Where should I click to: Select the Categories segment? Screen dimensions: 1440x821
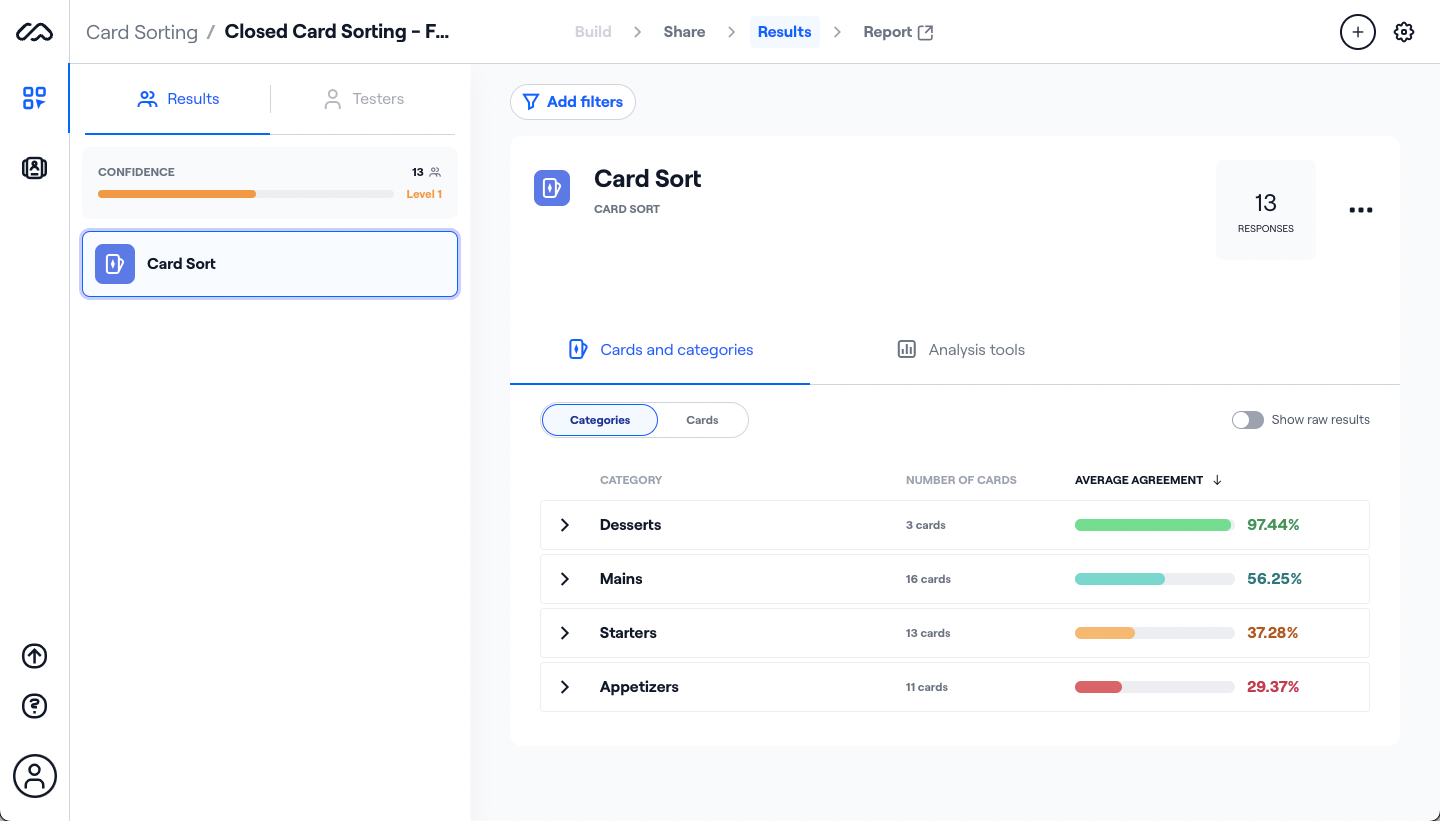click(599, 419)
